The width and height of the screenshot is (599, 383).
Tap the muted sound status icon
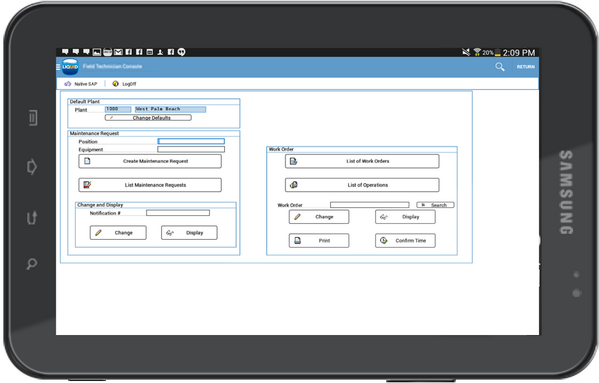(466, 52)
